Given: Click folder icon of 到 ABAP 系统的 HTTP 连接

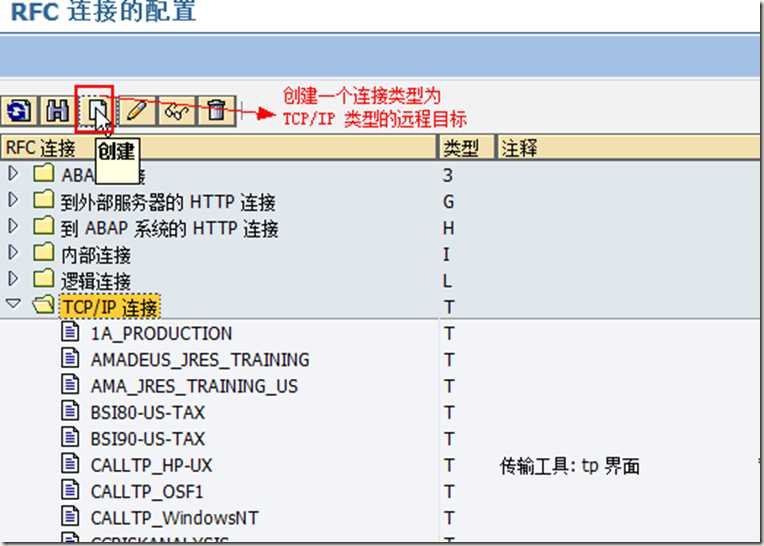Looking at the screenshot, I should (x=43, y=226).
